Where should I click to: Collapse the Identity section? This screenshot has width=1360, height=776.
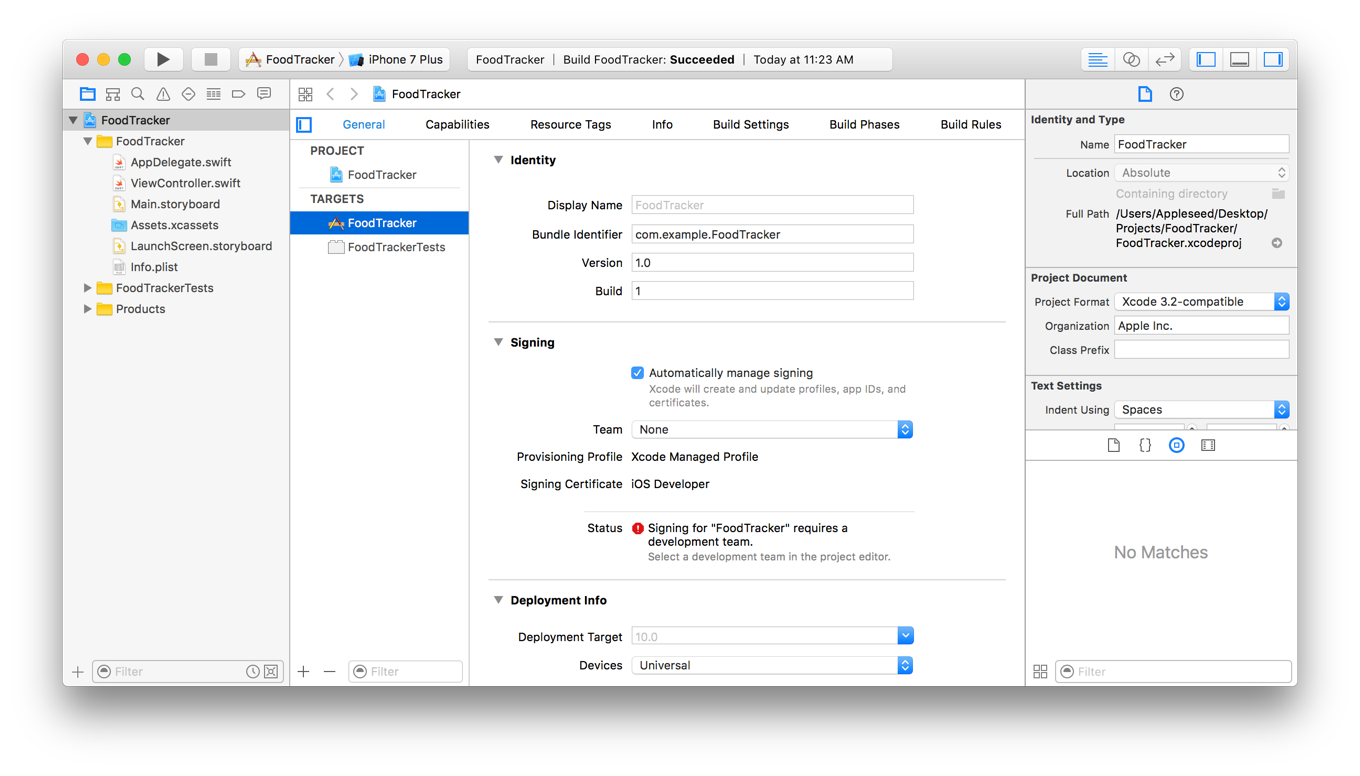tap(498, 160)
